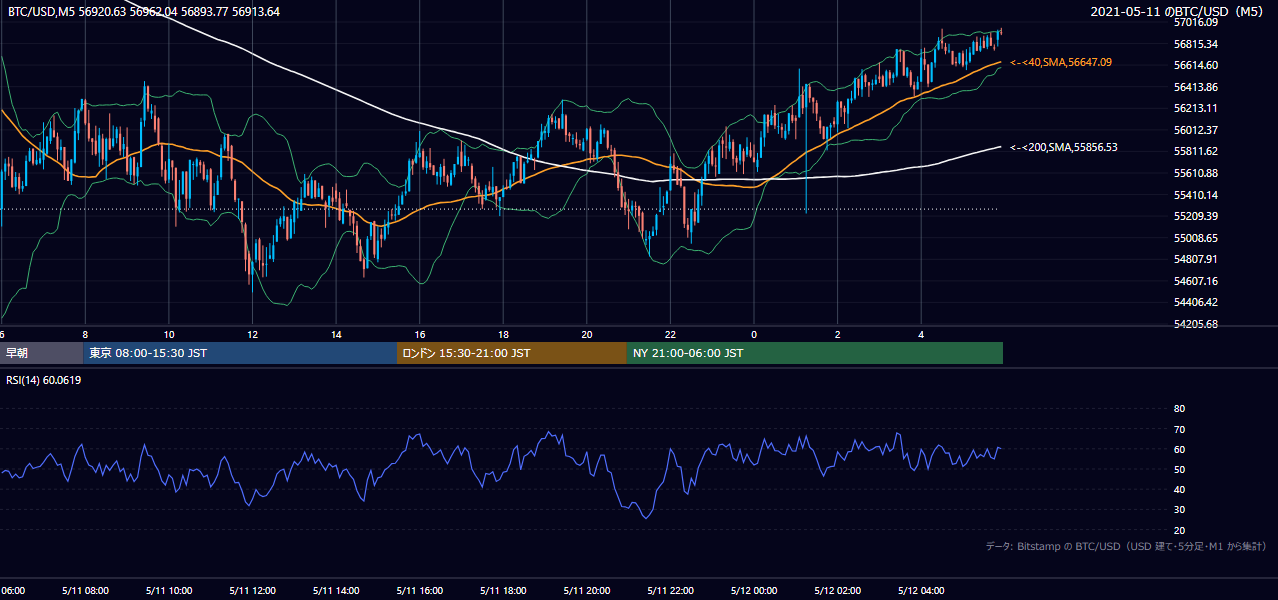The width and height of the screenshot is (1278, 600).
Task: Click the RSI axis level 80
Action: click(1179, 409)
